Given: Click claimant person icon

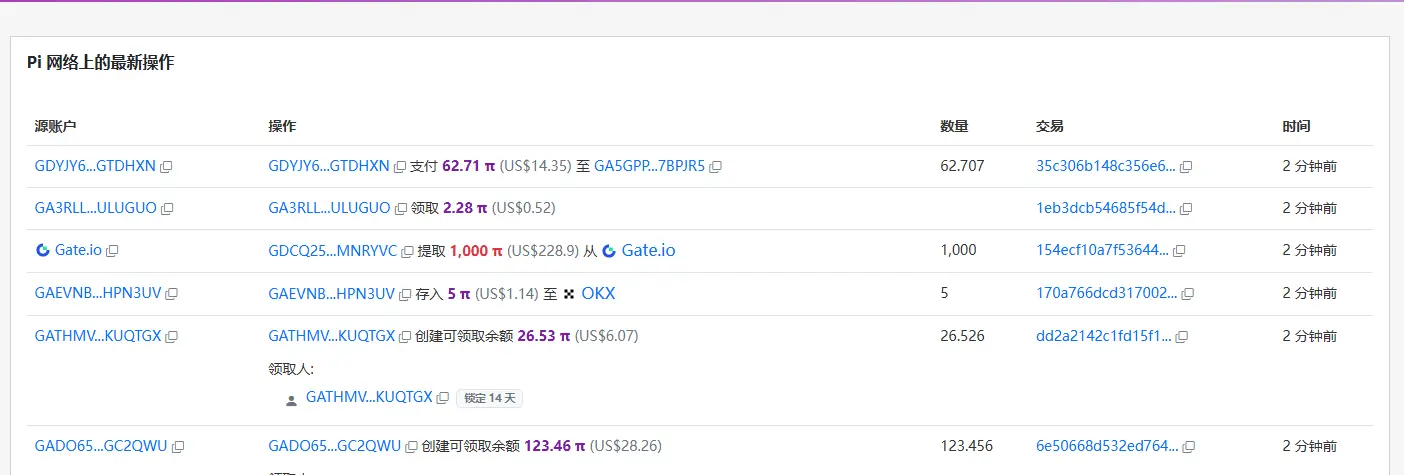Looking at the screenshot, I should click(x=291, y=399).
